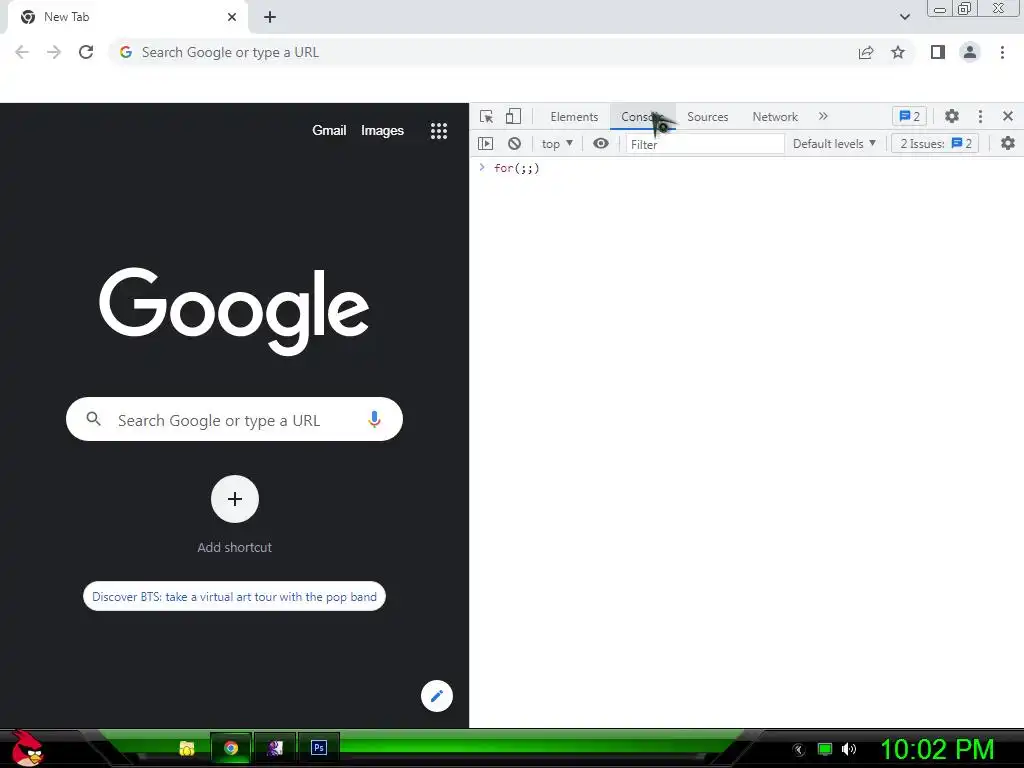1024x768 pixels.
Task: Expand more DevTools tabs chevron
Action: click(x=823, y=116)
